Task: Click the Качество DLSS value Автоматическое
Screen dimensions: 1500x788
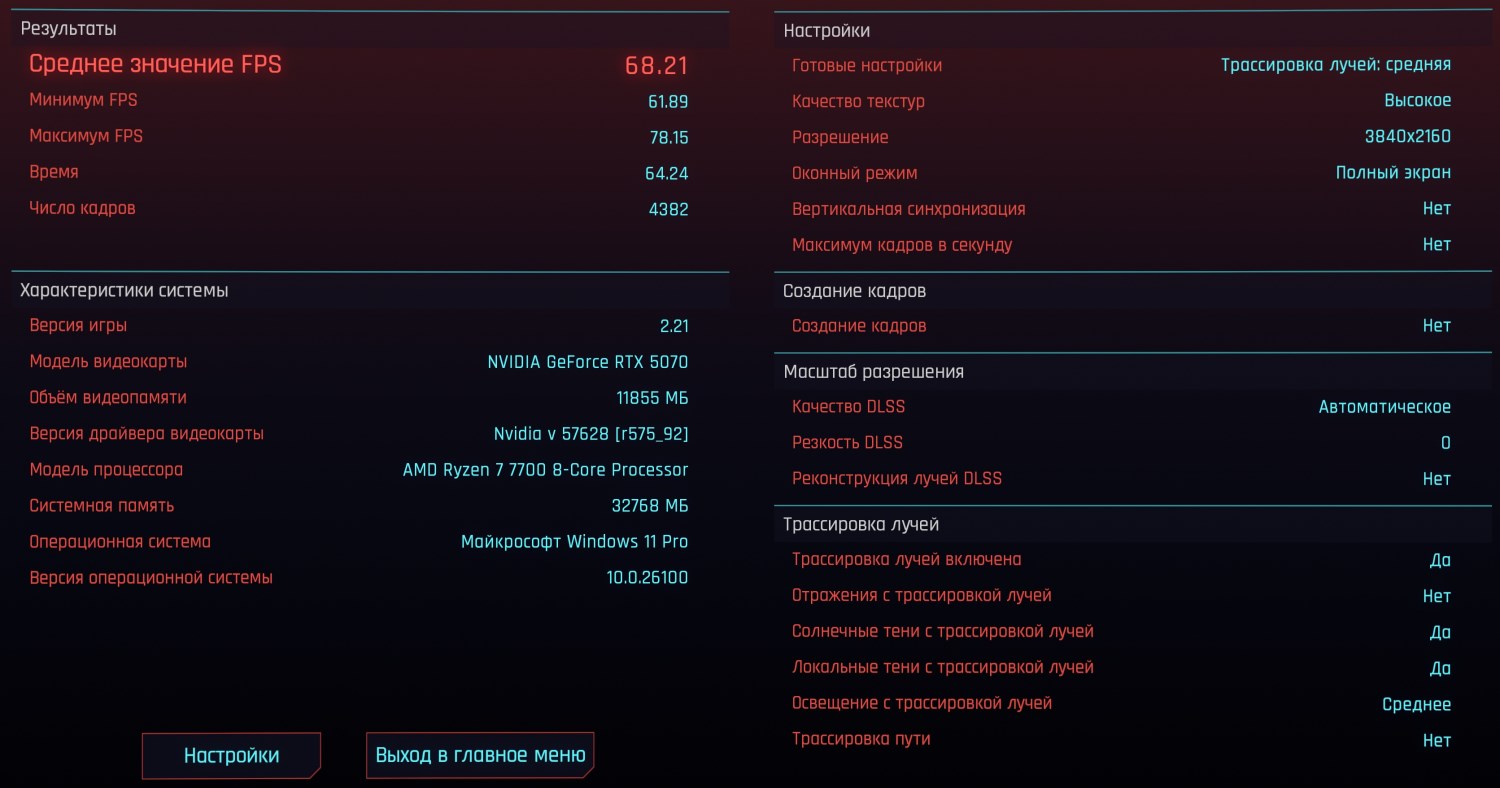Action: tap(1384, 407)
